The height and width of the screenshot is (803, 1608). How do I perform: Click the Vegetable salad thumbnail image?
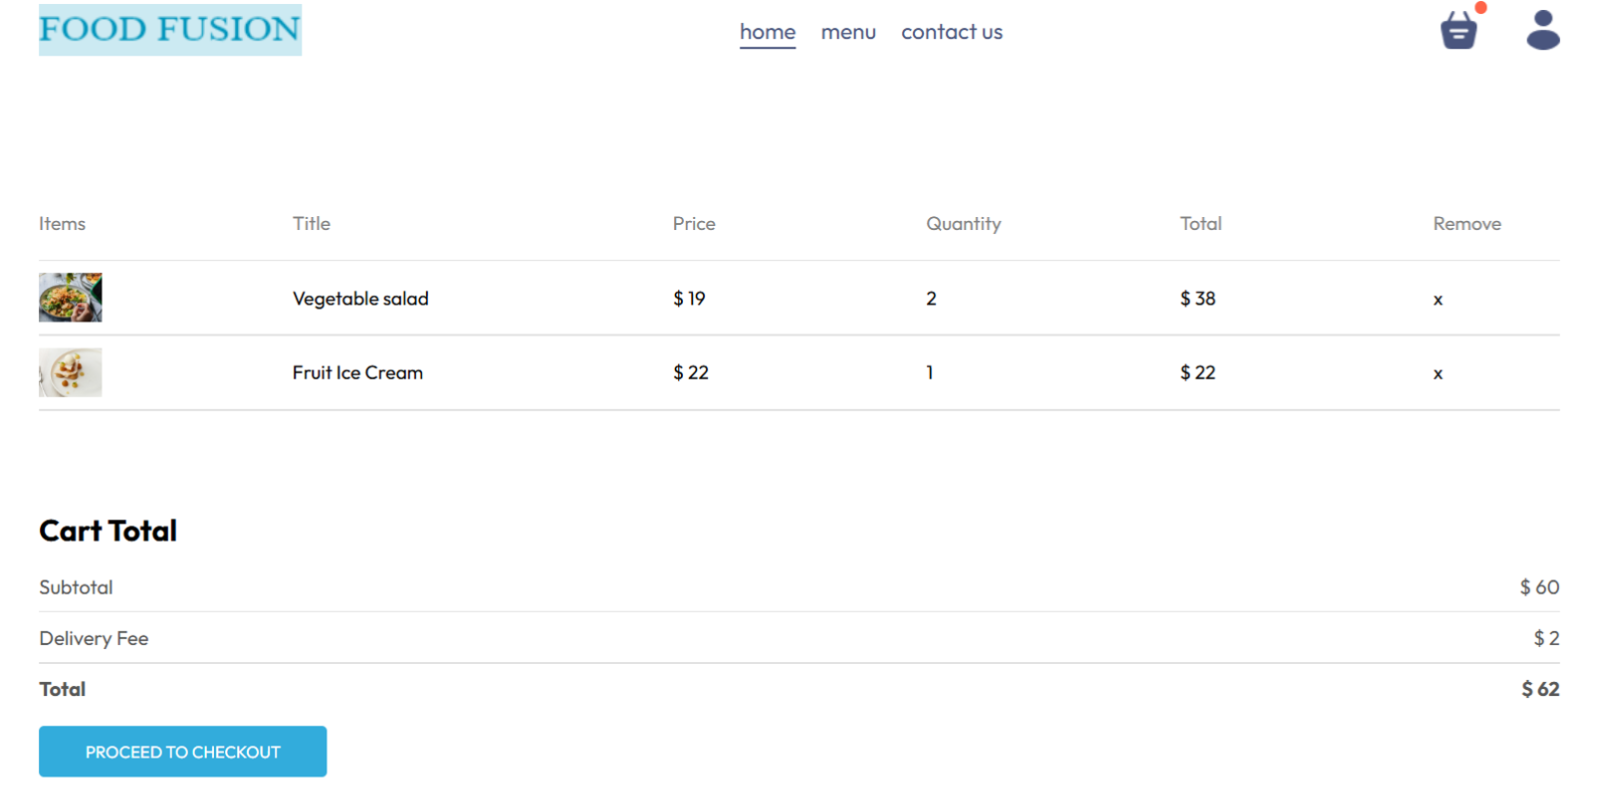pyautogui.click(x=70, y=298)
